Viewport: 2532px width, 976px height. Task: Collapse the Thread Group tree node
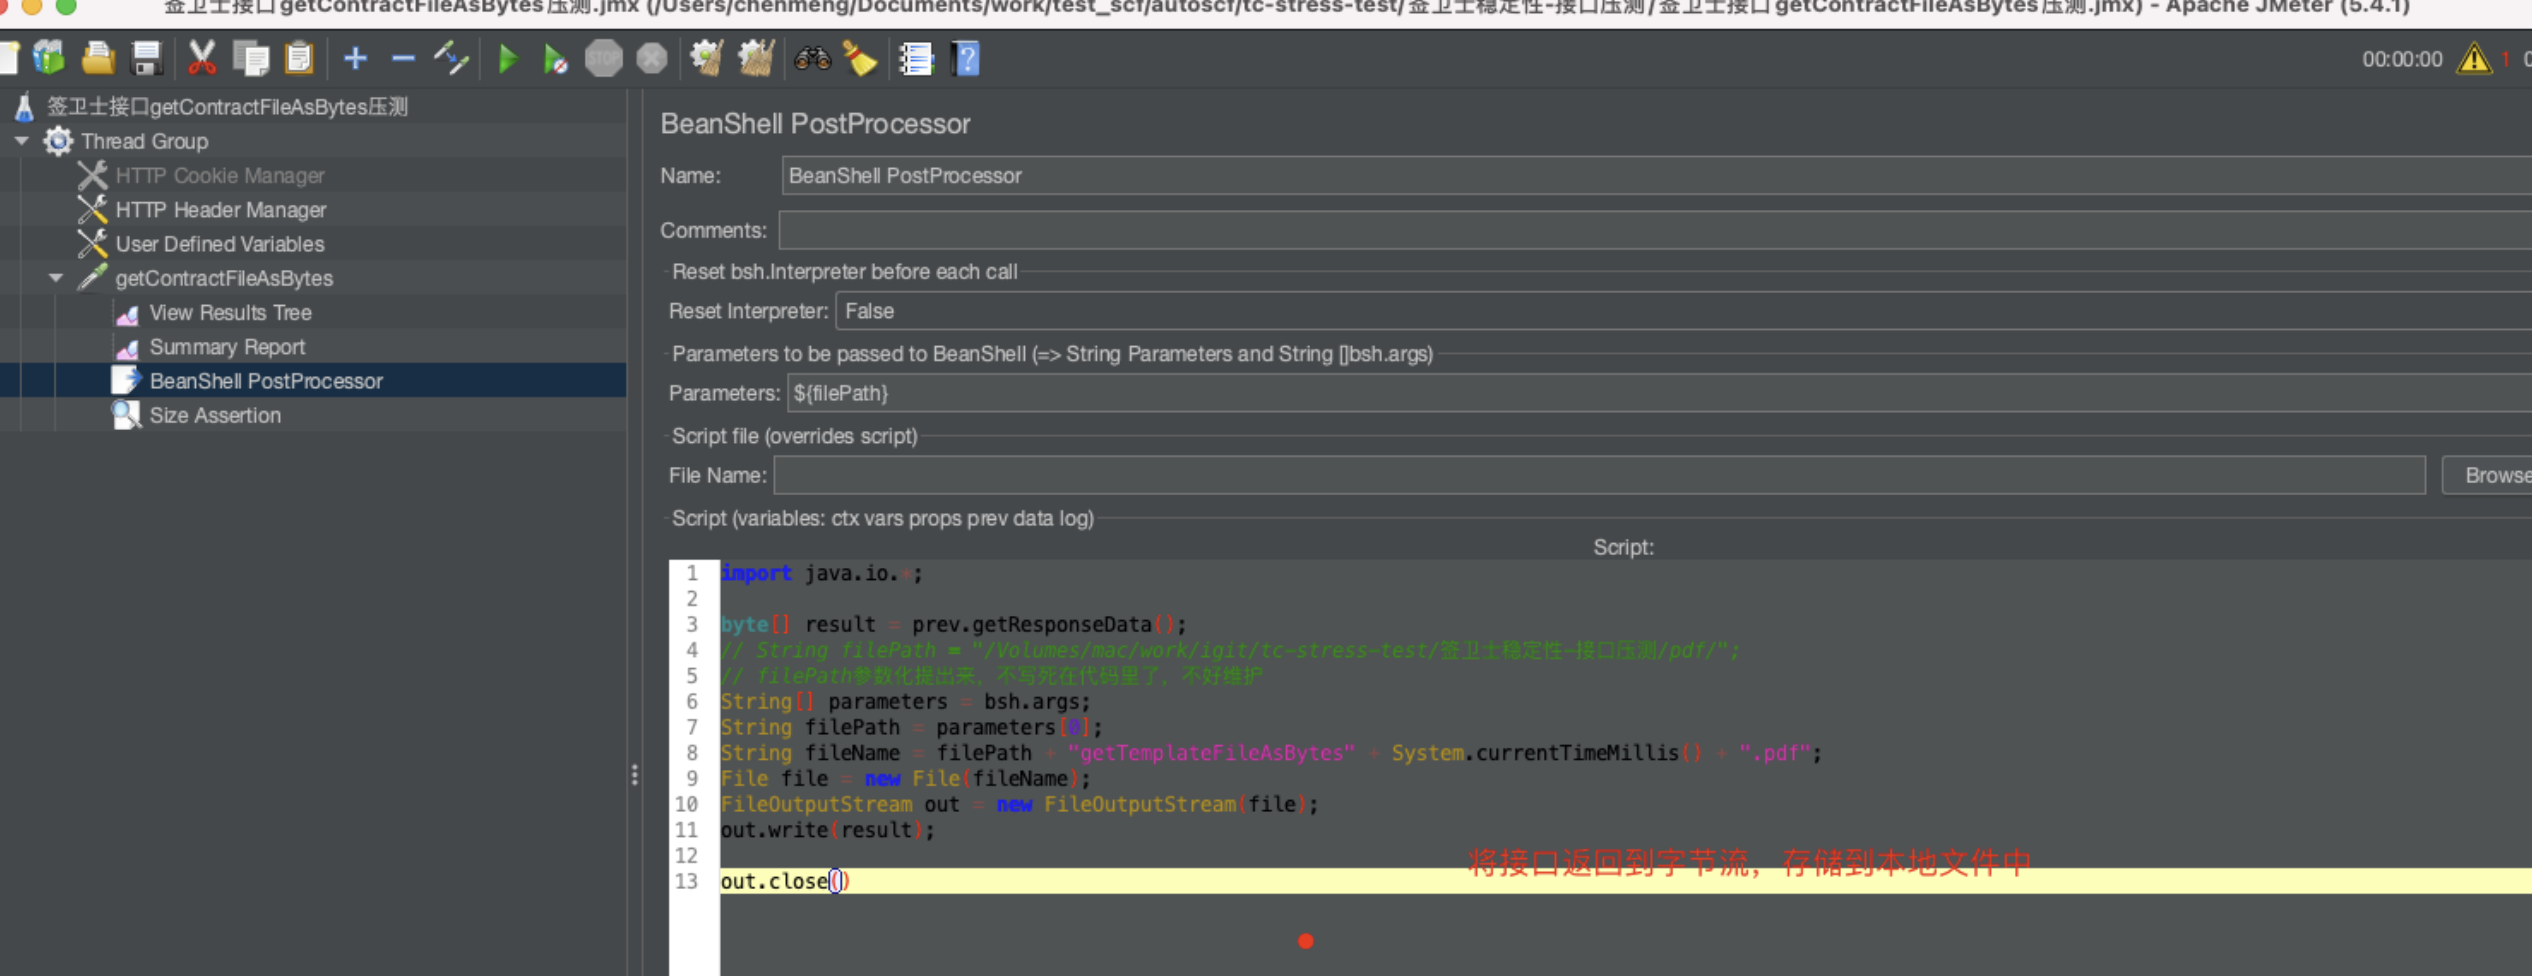point(21,141)
